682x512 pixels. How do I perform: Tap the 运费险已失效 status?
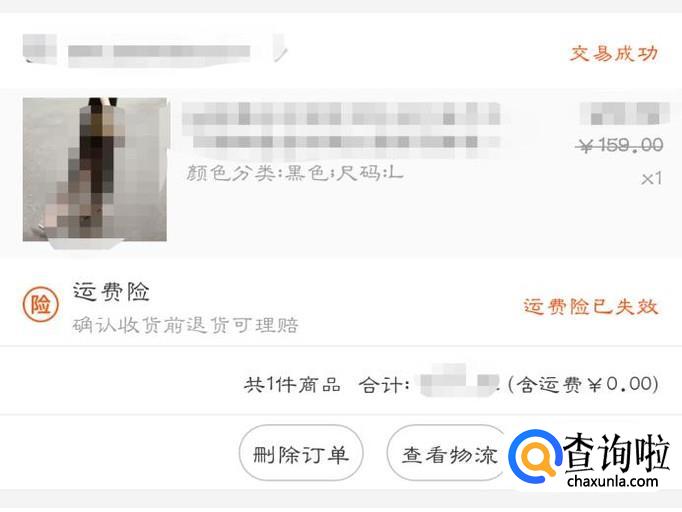[591, 307]
